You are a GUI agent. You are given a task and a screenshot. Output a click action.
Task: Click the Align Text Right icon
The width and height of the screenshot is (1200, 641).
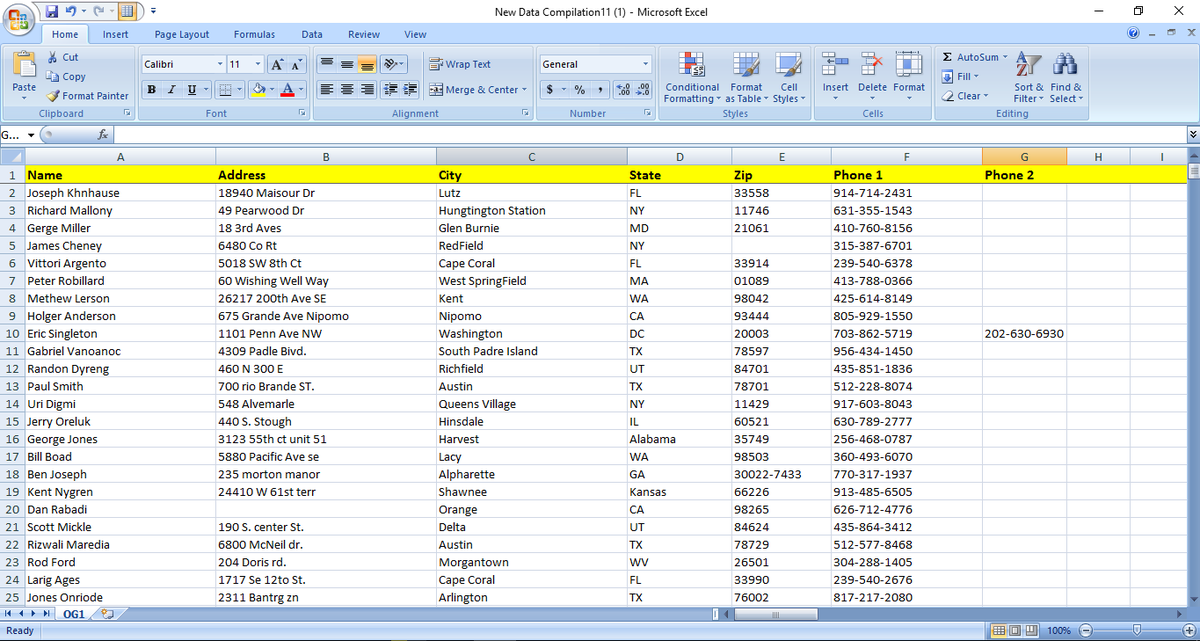coord(366,90)
